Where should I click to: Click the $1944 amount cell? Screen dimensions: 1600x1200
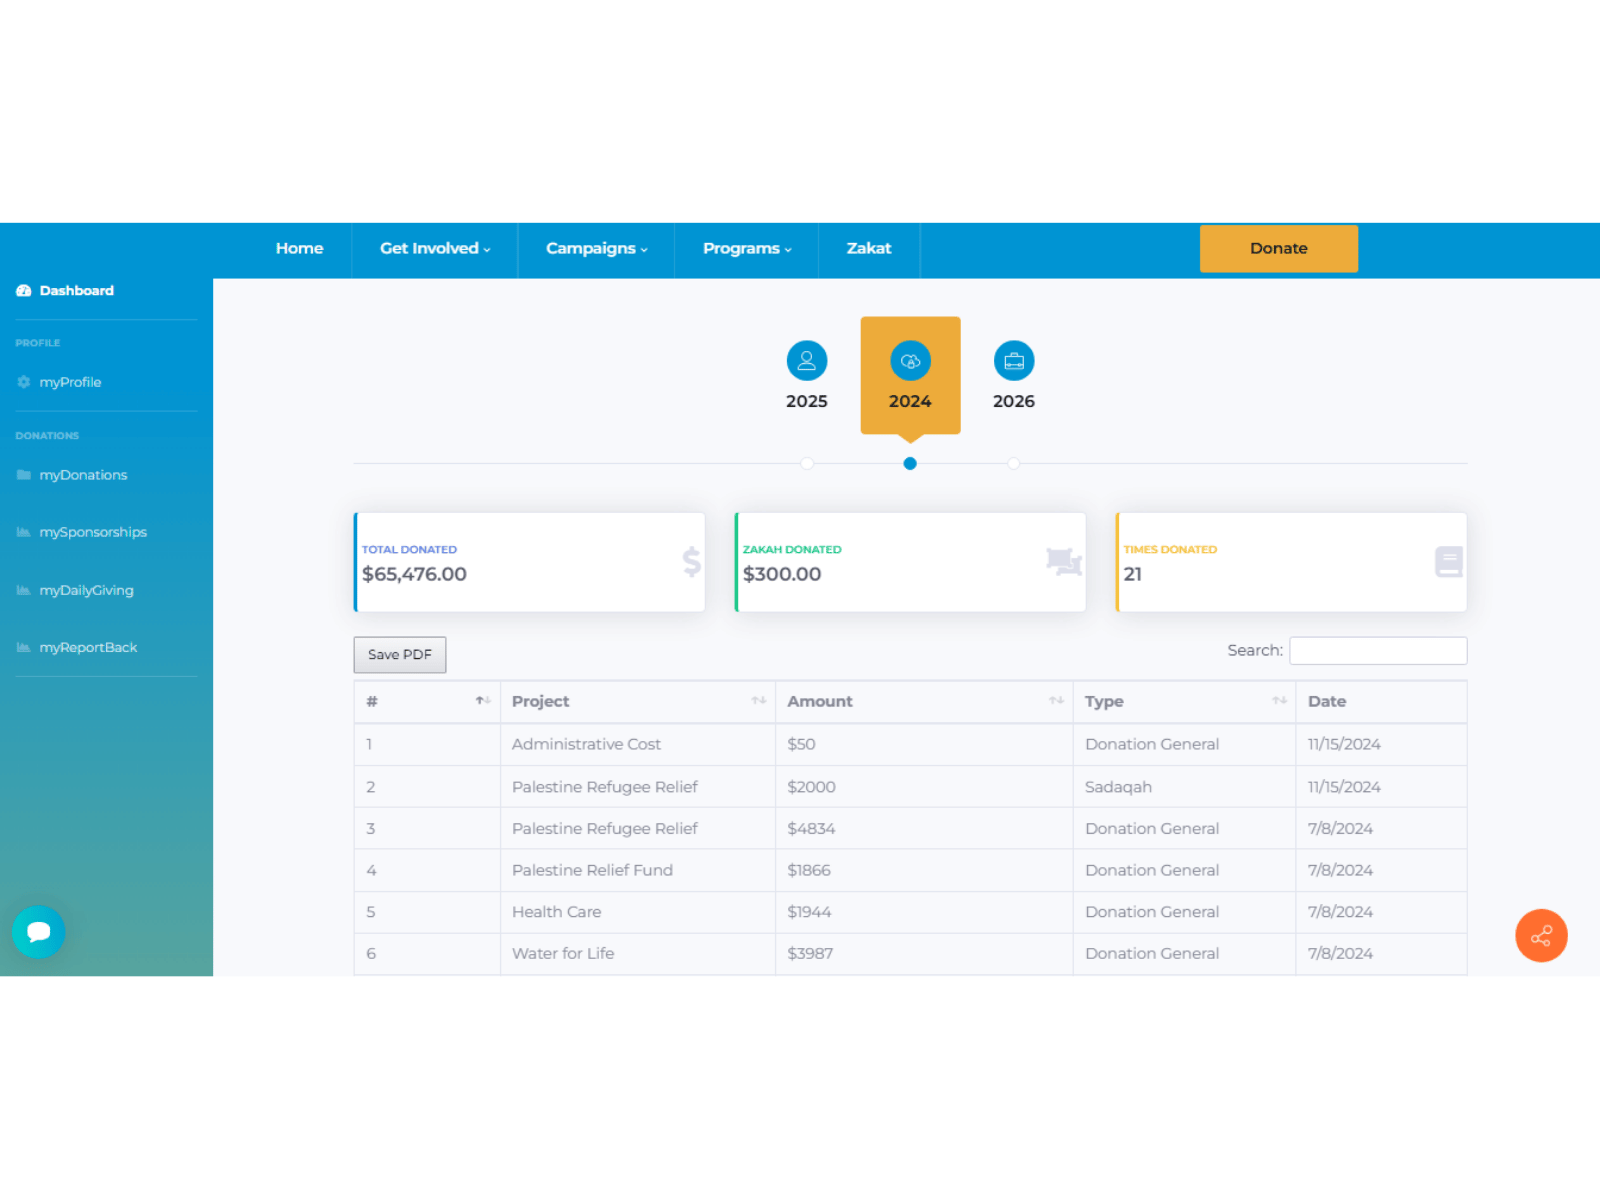(x=924, y=913)
